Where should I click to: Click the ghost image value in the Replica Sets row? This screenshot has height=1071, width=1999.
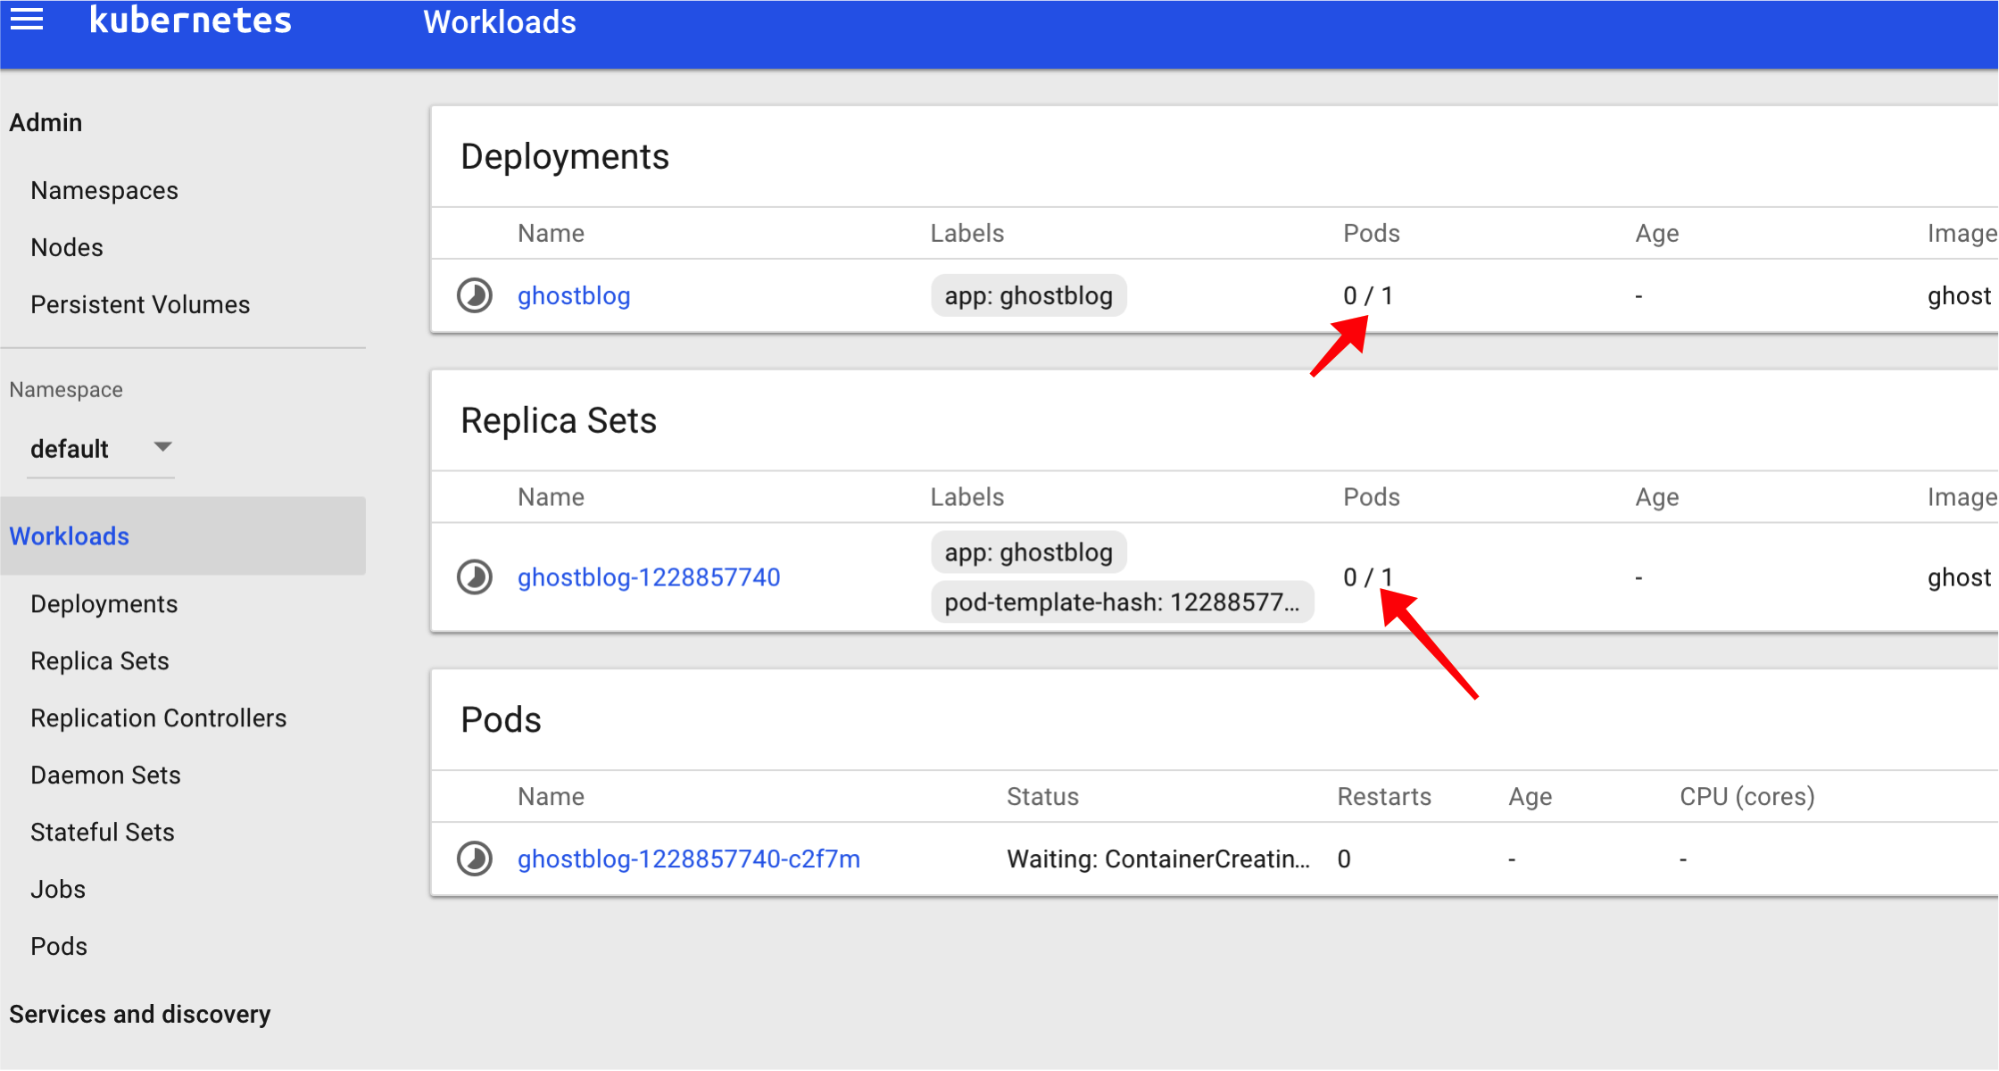click(1959, 577)
